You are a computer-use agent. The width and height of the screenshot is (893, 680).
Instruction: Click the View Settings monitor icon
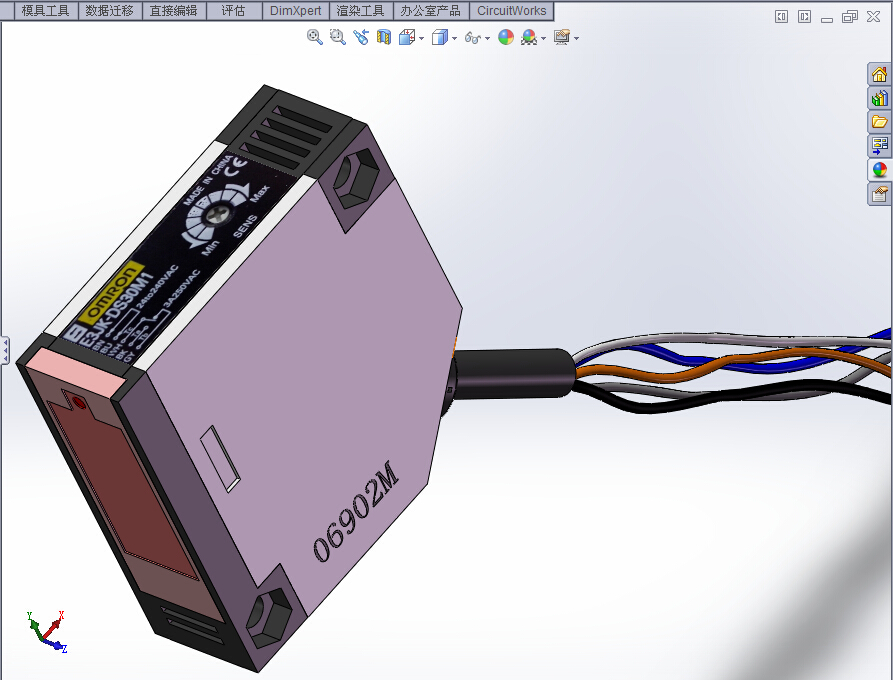pyautogui.click(x=562, y=38)
